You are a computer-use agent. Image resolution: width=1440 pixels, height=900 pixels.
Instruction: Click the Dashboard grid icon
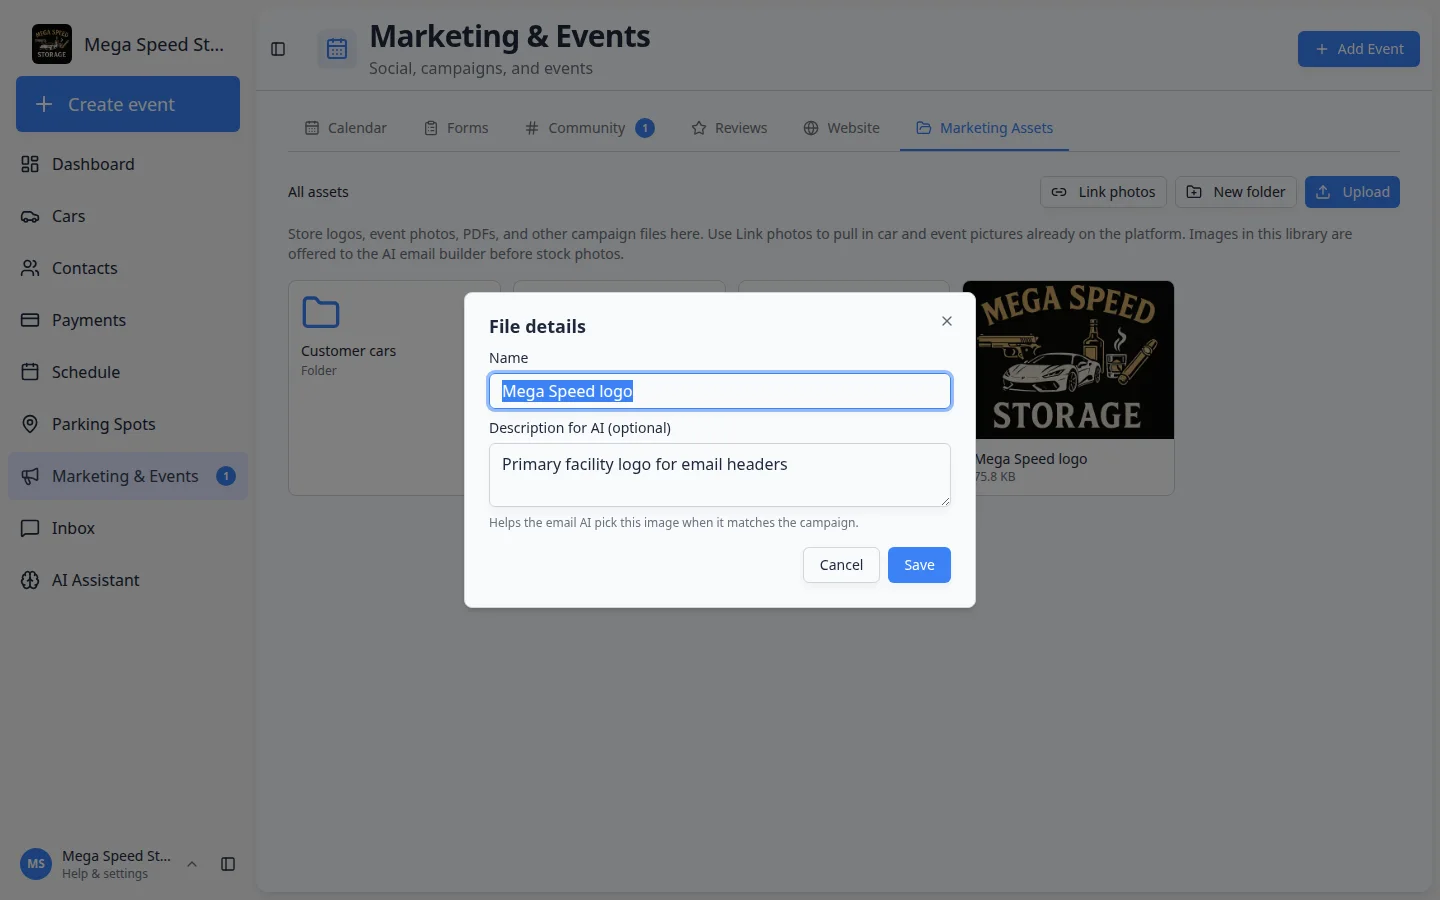[x=30, y=164]
